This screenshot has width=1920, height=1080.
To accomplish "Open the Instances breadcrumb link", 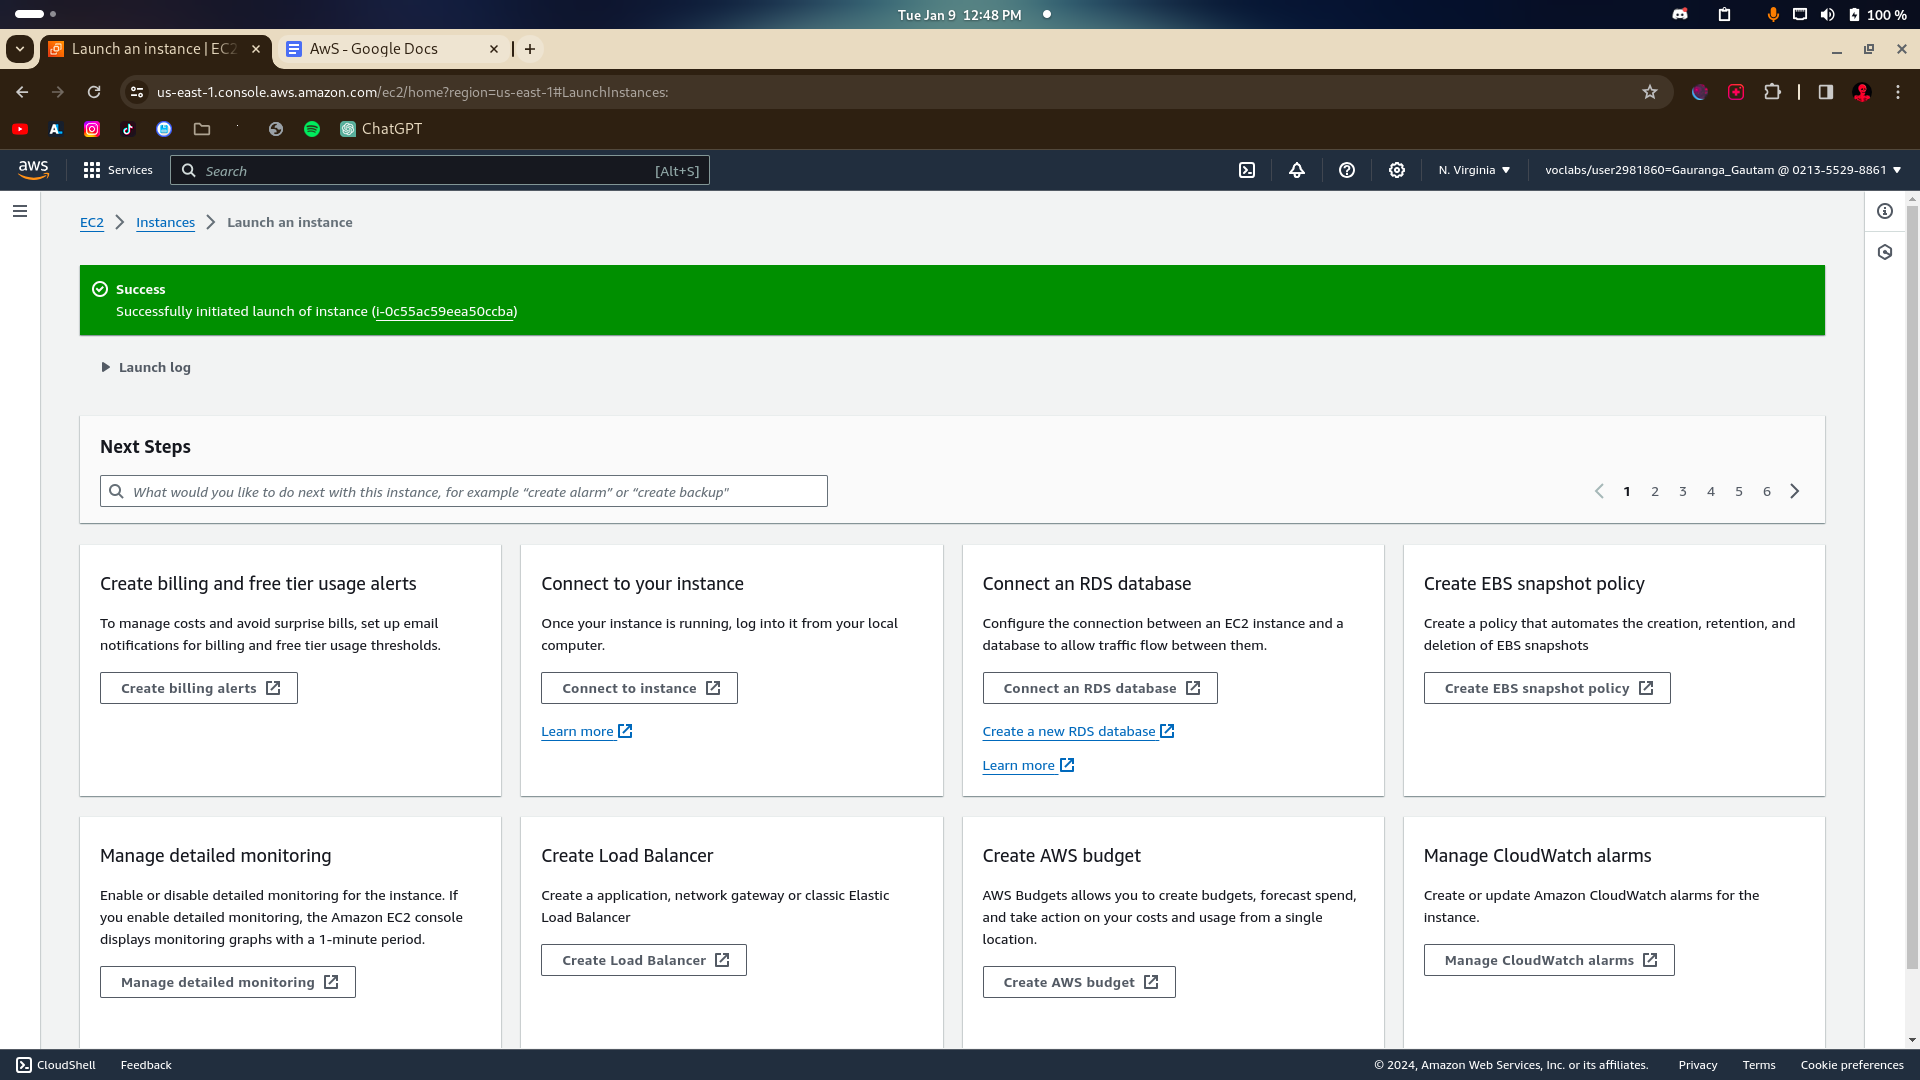I will 165,222.
